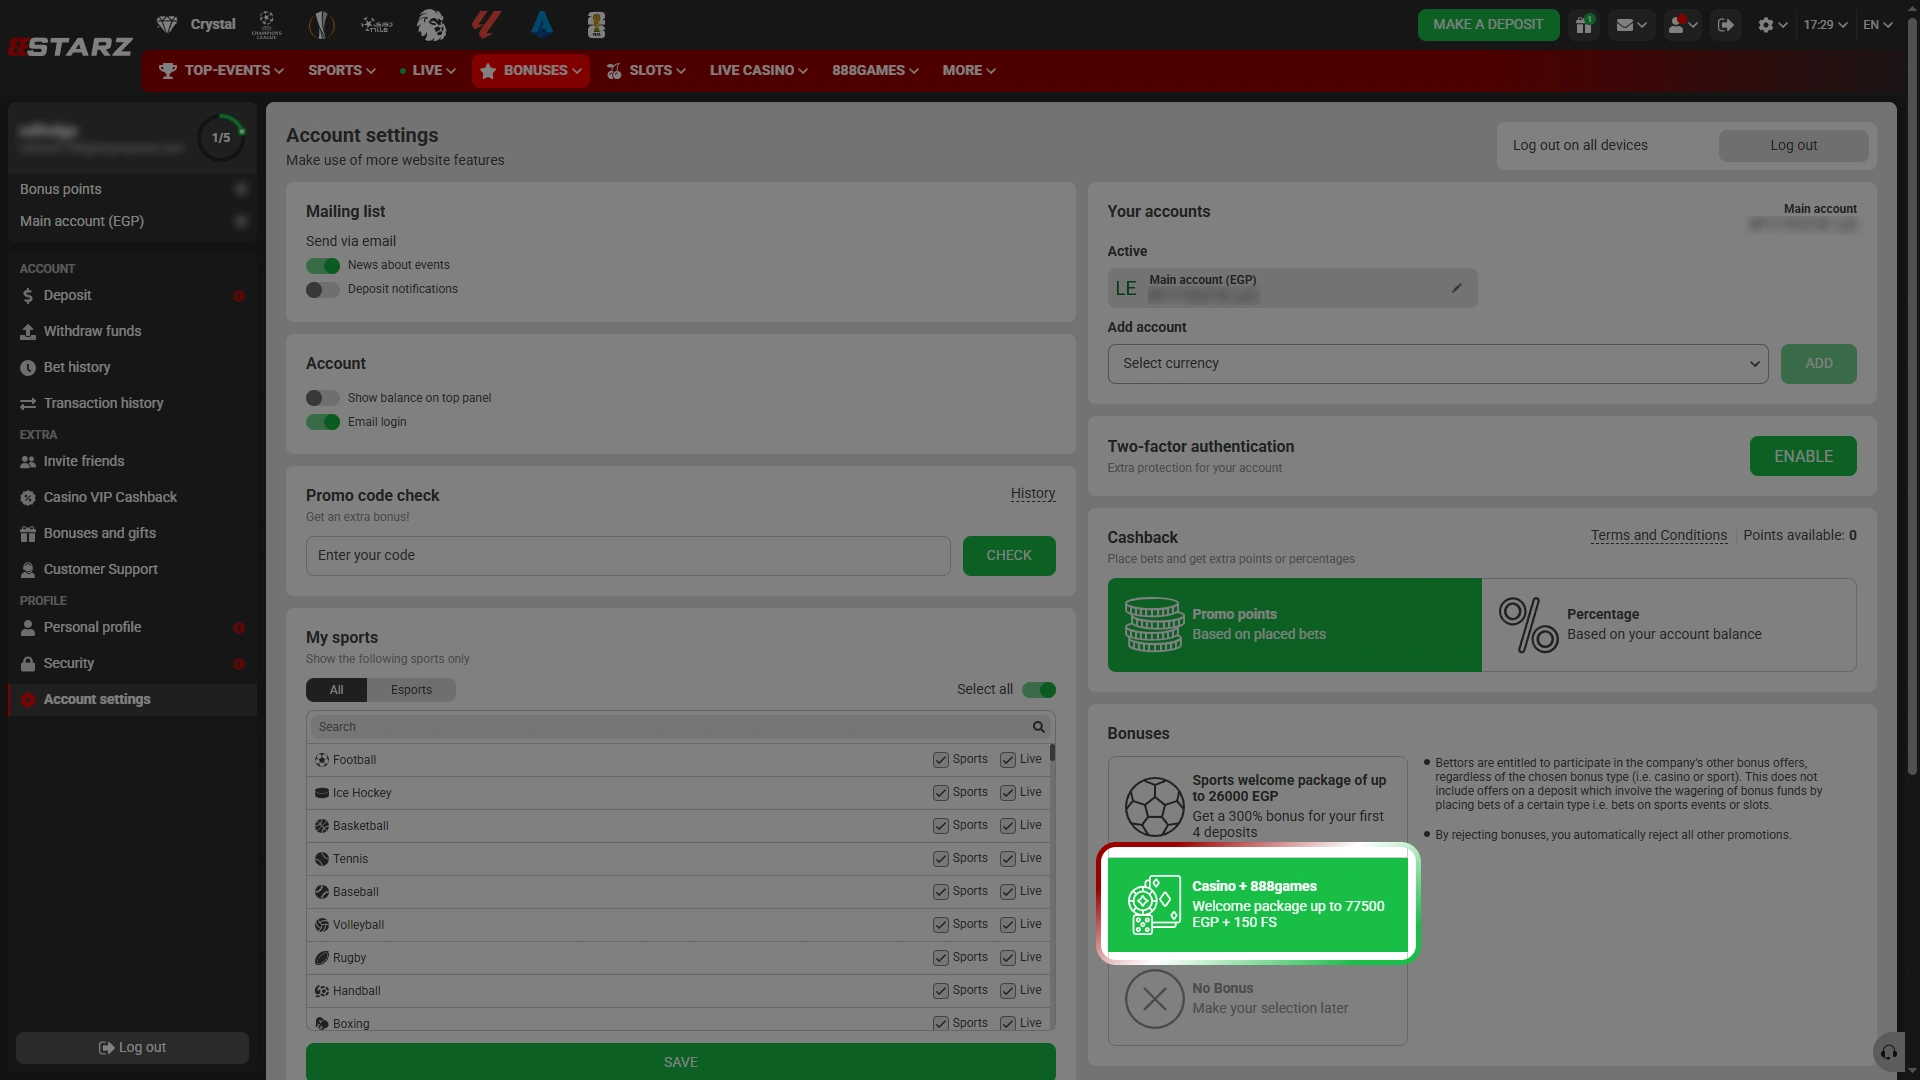The image size is (1920, 1080).
Task: Uncheck Football Sports checkbox
Action: (x=941, y=760)
